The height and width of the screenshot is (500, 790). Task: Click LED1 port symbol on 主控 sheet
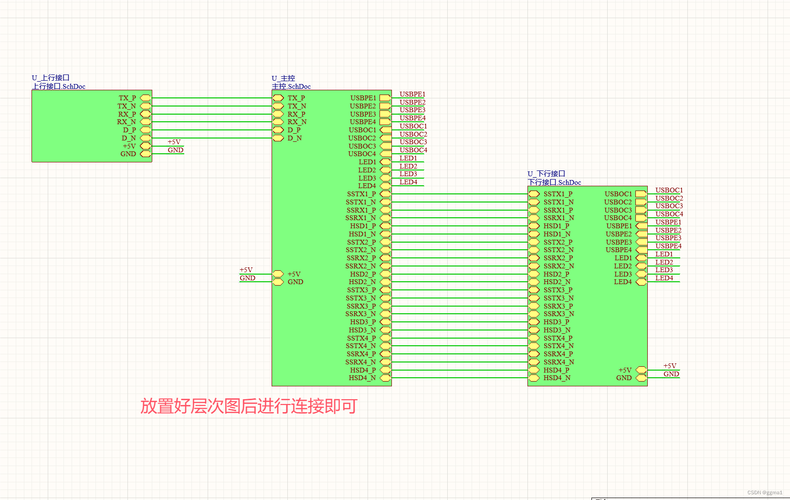coord(385,162)
